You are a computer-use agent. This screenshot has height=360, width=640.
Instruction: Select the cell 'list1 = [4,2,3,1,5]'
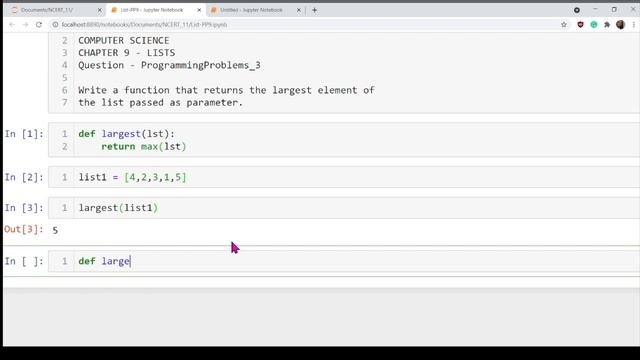click(344, 177)
